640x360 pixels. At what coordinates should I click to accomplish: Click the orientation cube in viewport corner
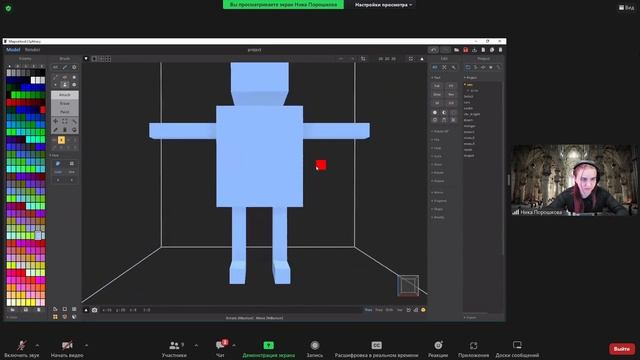(408, 285)
